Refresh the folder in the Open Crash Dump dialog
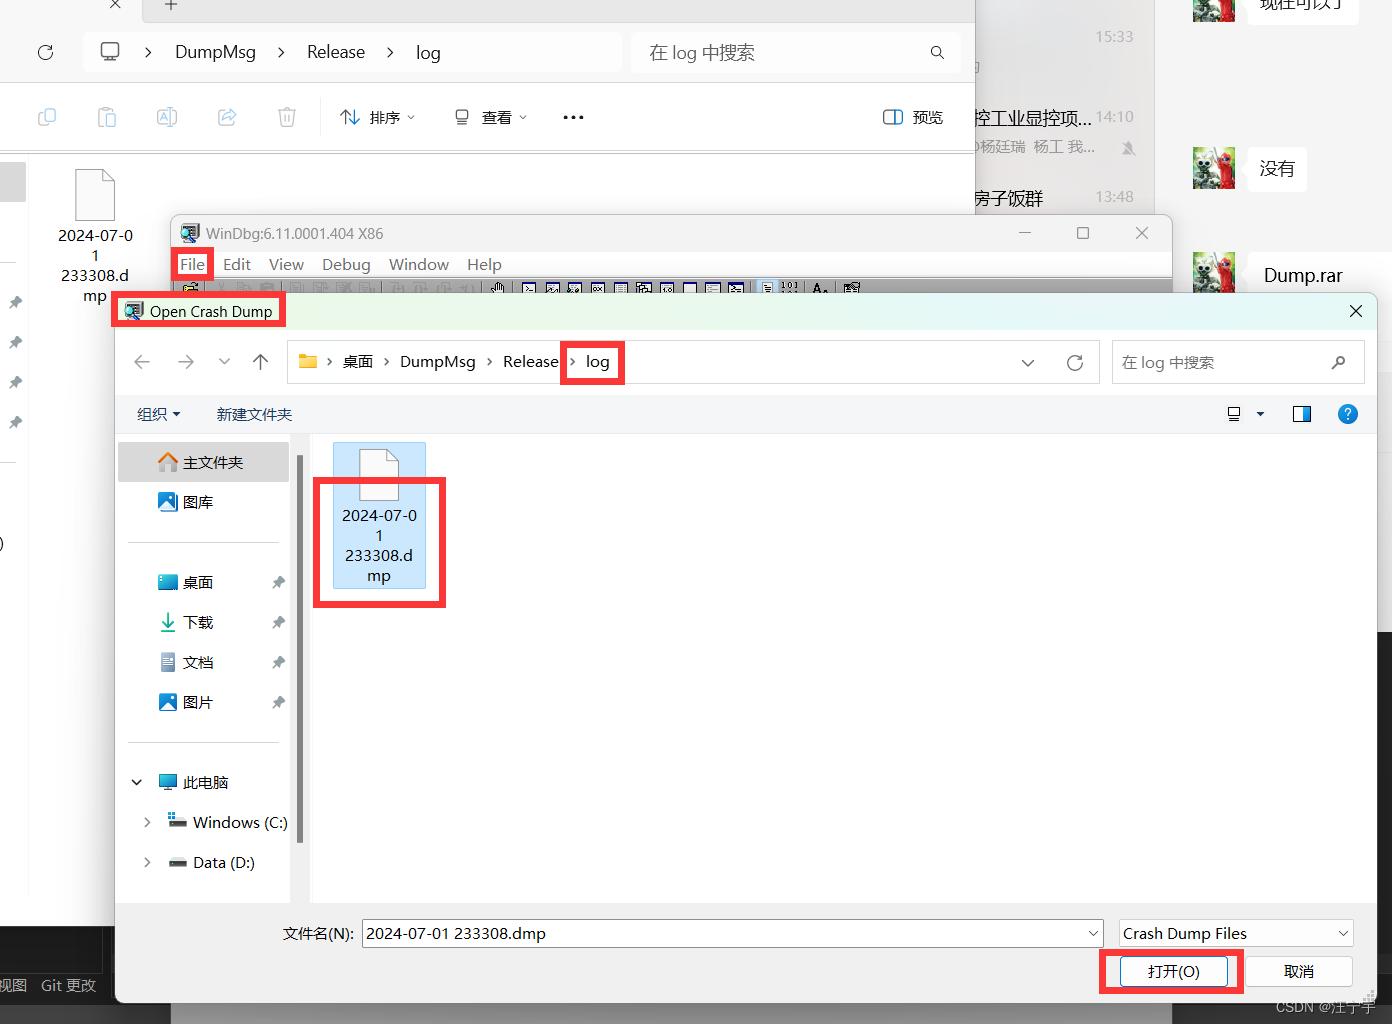The image size is (1392, 1024). (x=1075, y=362)
